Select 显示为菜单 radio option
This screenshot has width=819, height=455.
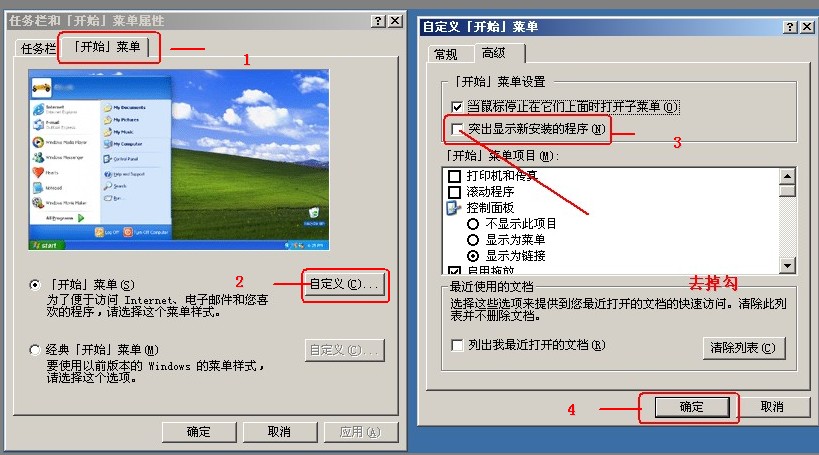coord(473,240)
